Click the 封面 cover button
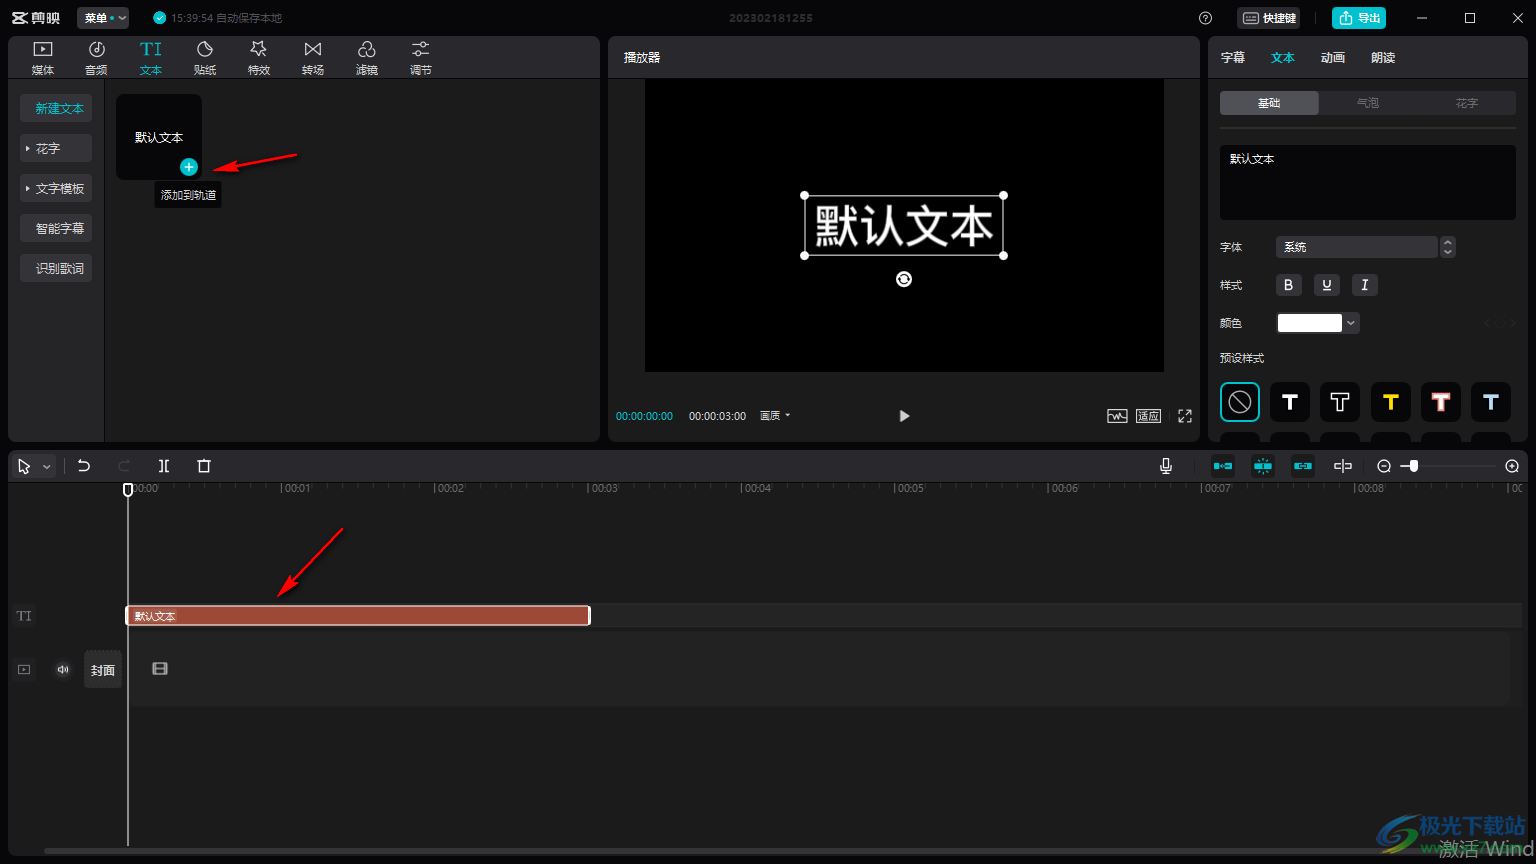The height and width of the screenshot is (864, 1536). tap(103, 670)
